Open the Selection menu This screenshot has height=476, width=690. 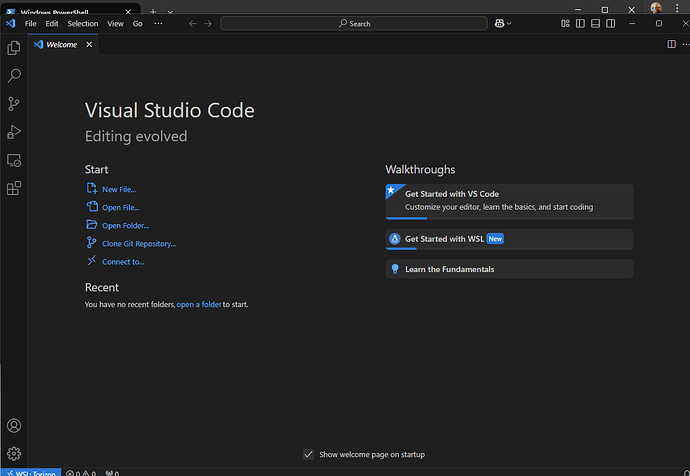click(x=83, y=23)
